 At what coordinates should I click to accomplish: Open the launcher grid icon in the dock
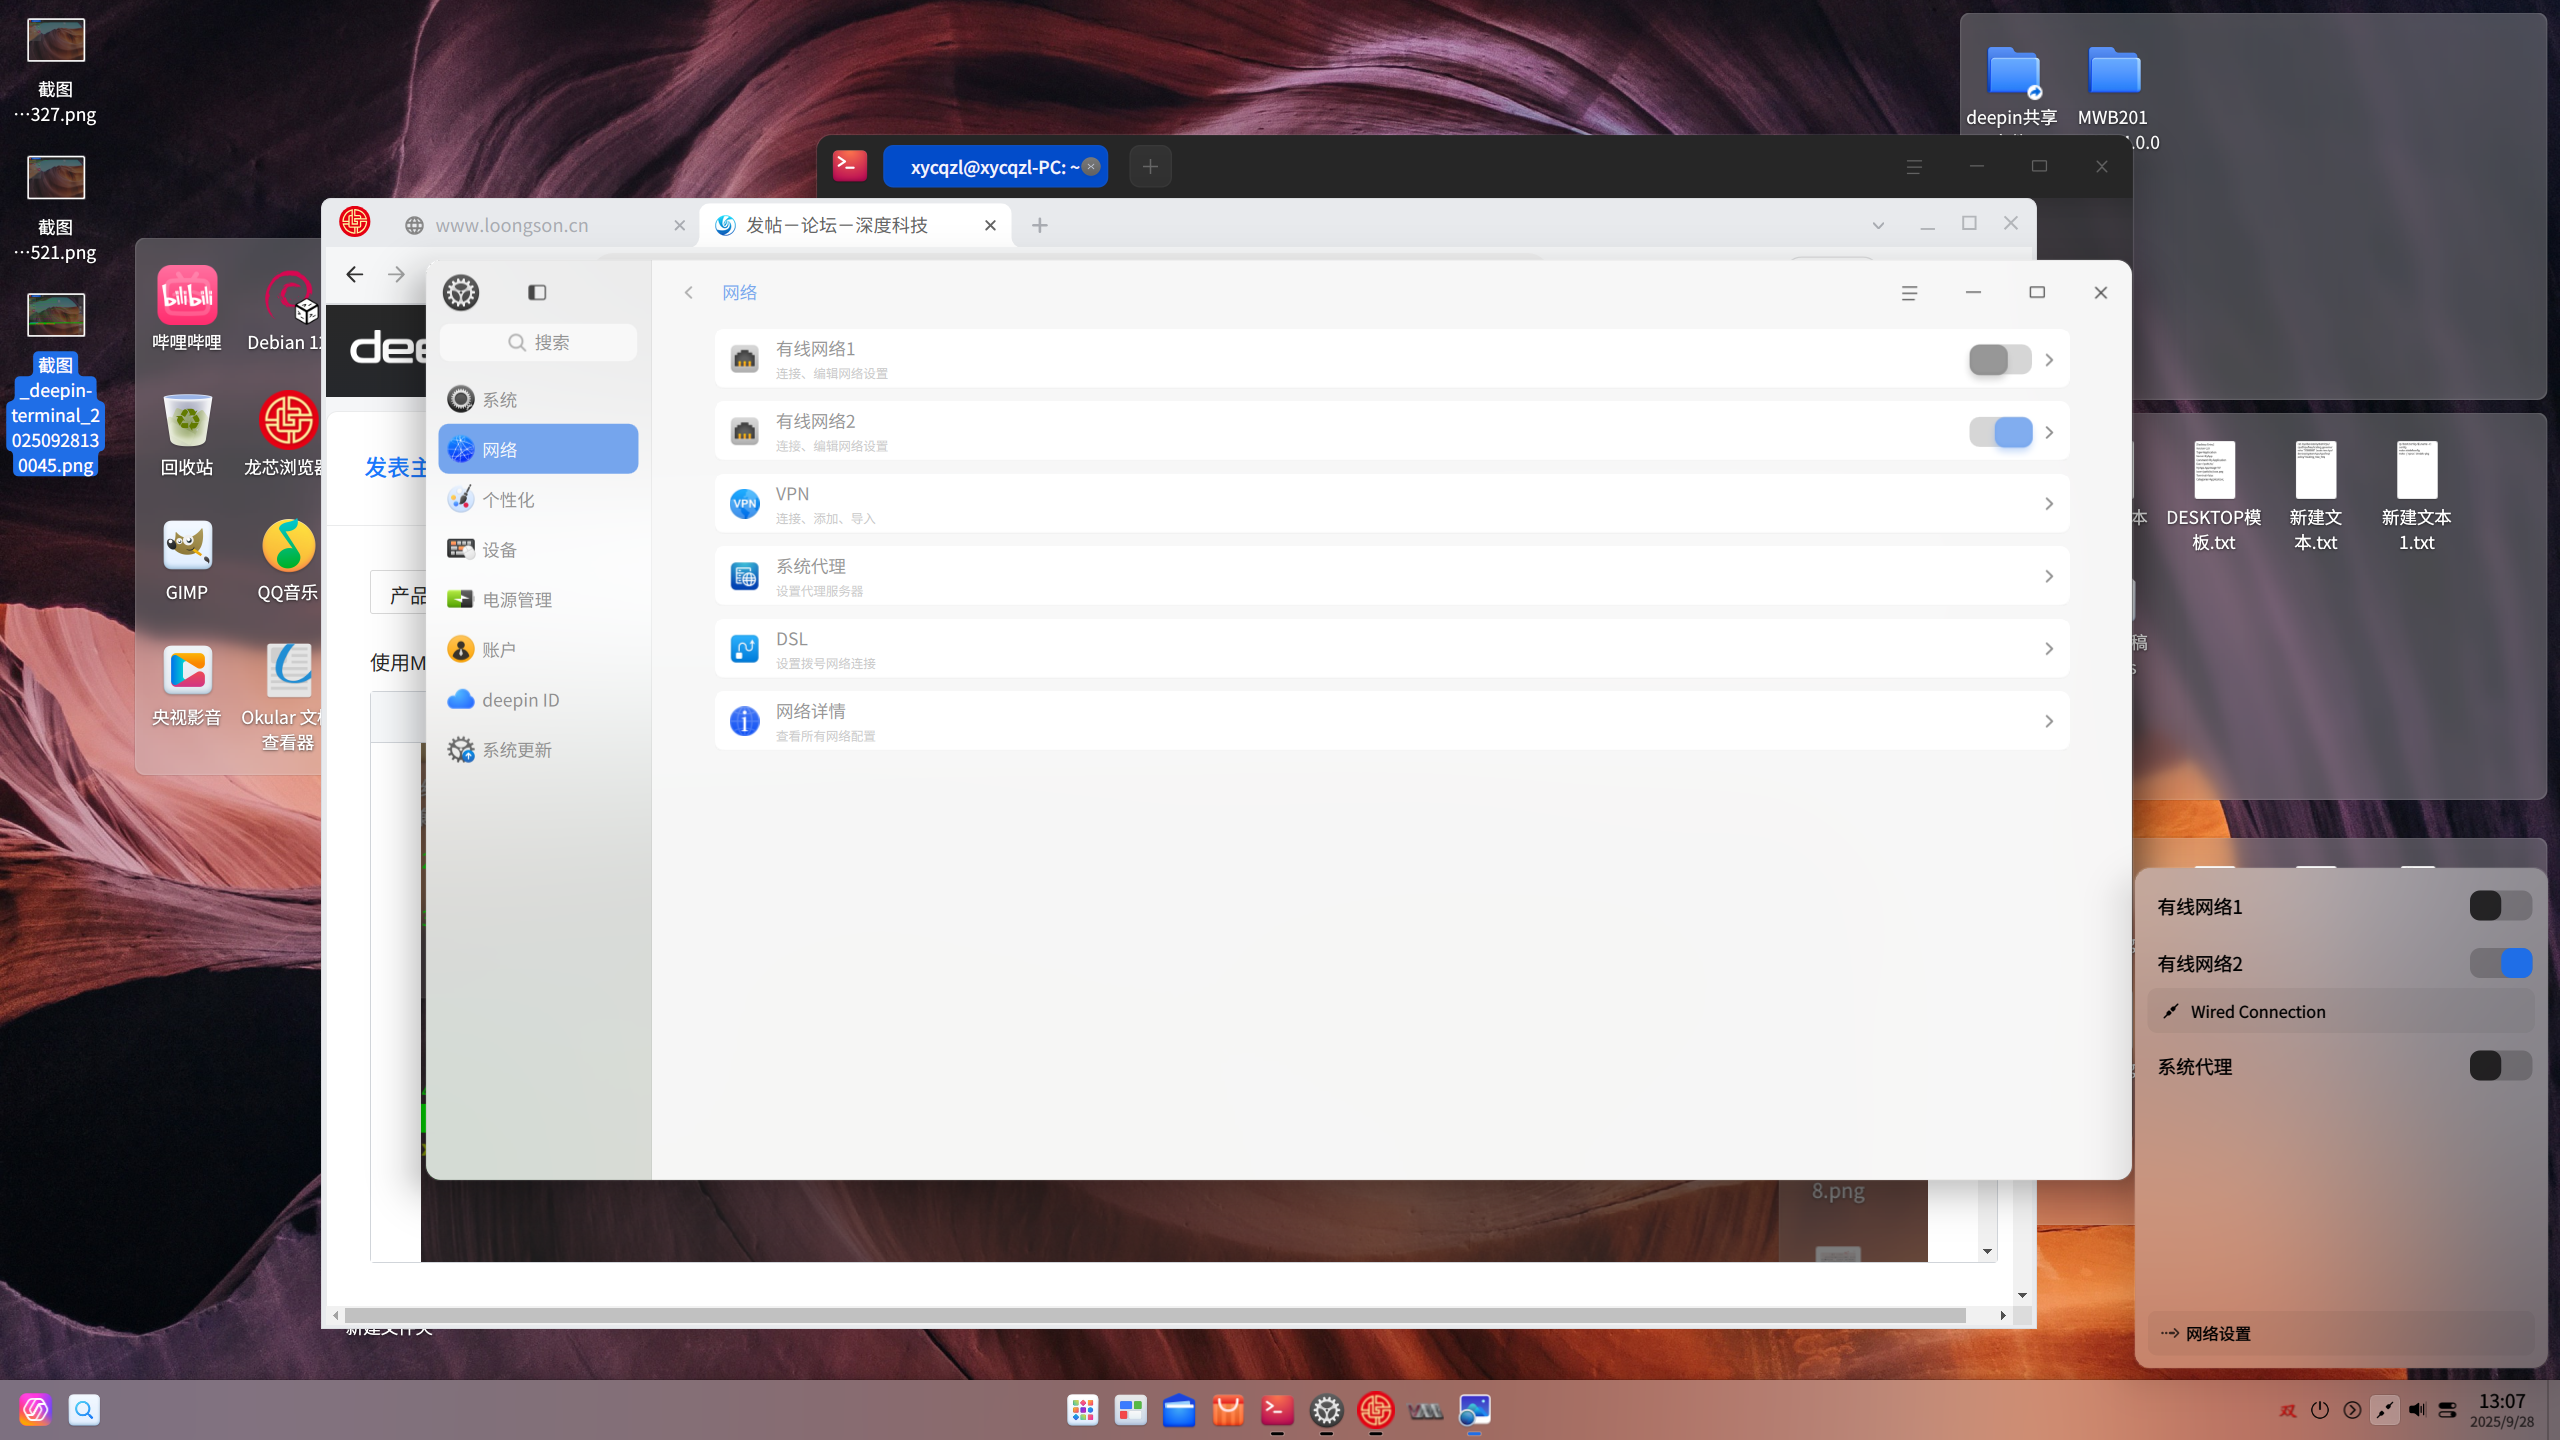click(x=1082, y=1410)
